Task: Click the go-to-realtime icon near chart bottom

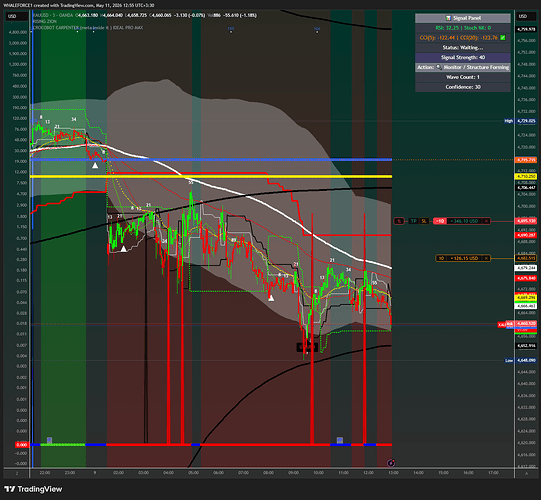Action: coord(391,463)
